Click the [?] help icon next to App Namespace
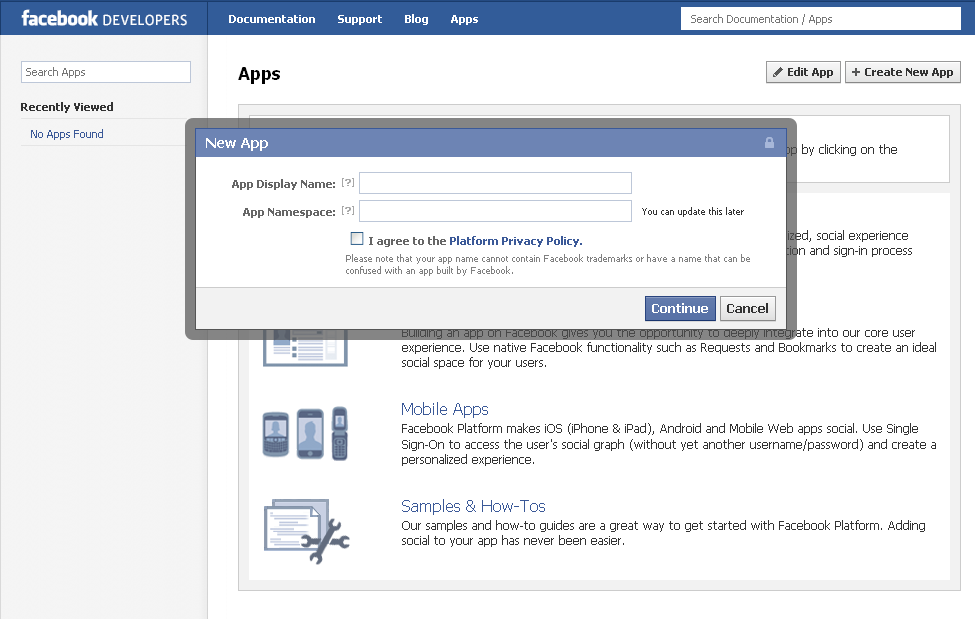The width and height of the screenshot is (975, 619). (x=346, y=211)
